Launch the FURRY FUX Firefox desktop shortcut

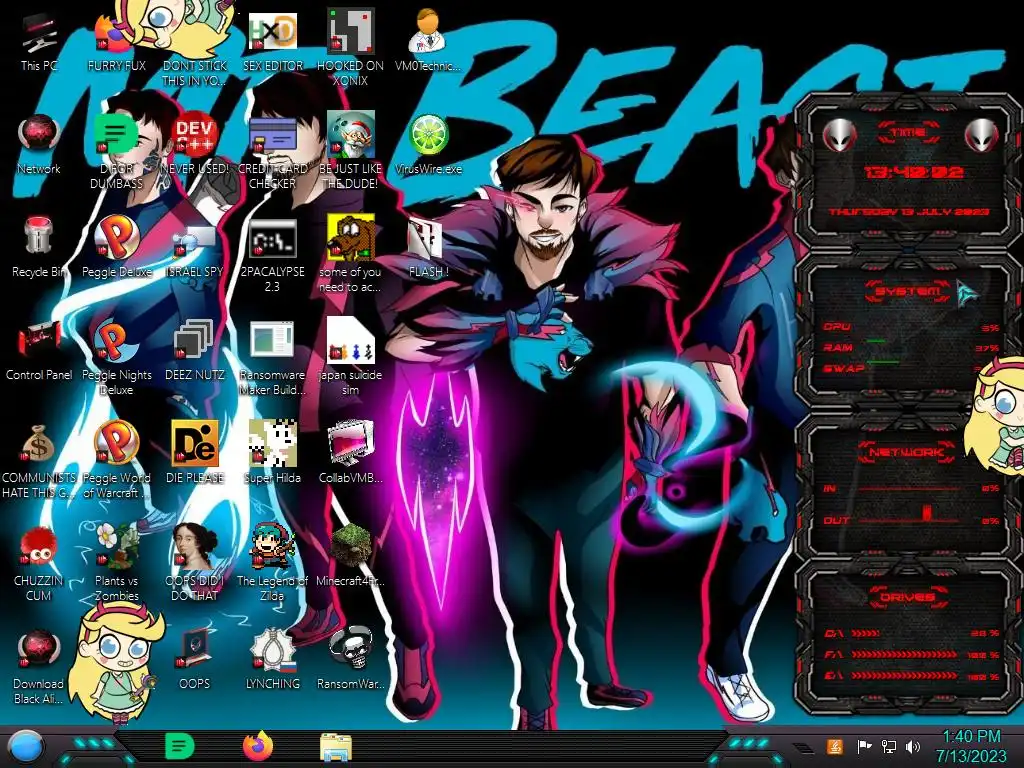tap(116, 42)
